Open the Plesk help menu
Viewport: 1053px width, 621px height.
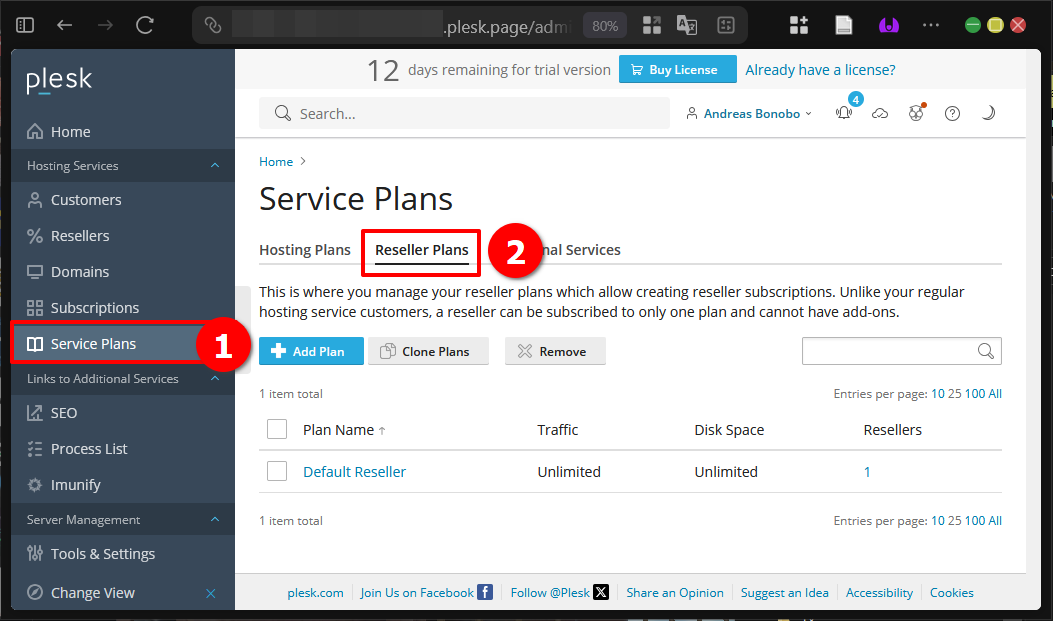952,113
